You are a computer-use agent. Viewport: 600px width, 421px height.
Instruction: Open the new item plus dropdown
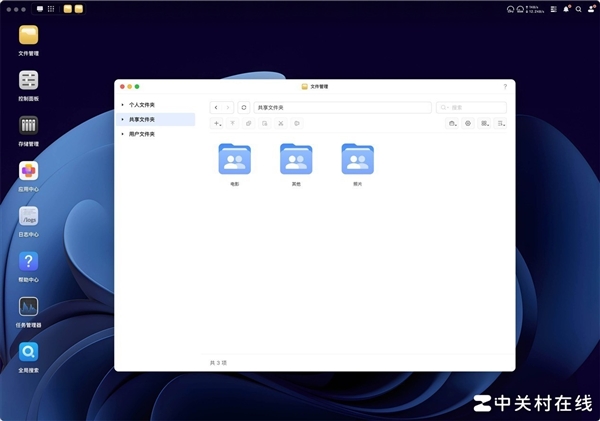[217, 123]
